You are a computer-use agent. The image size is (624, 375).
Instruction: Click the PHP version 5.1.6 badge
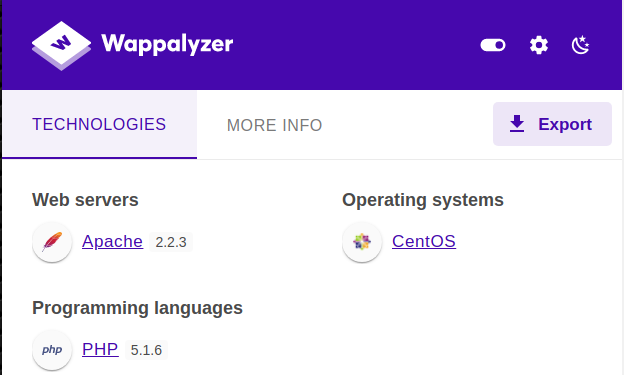tap(146, 350)
